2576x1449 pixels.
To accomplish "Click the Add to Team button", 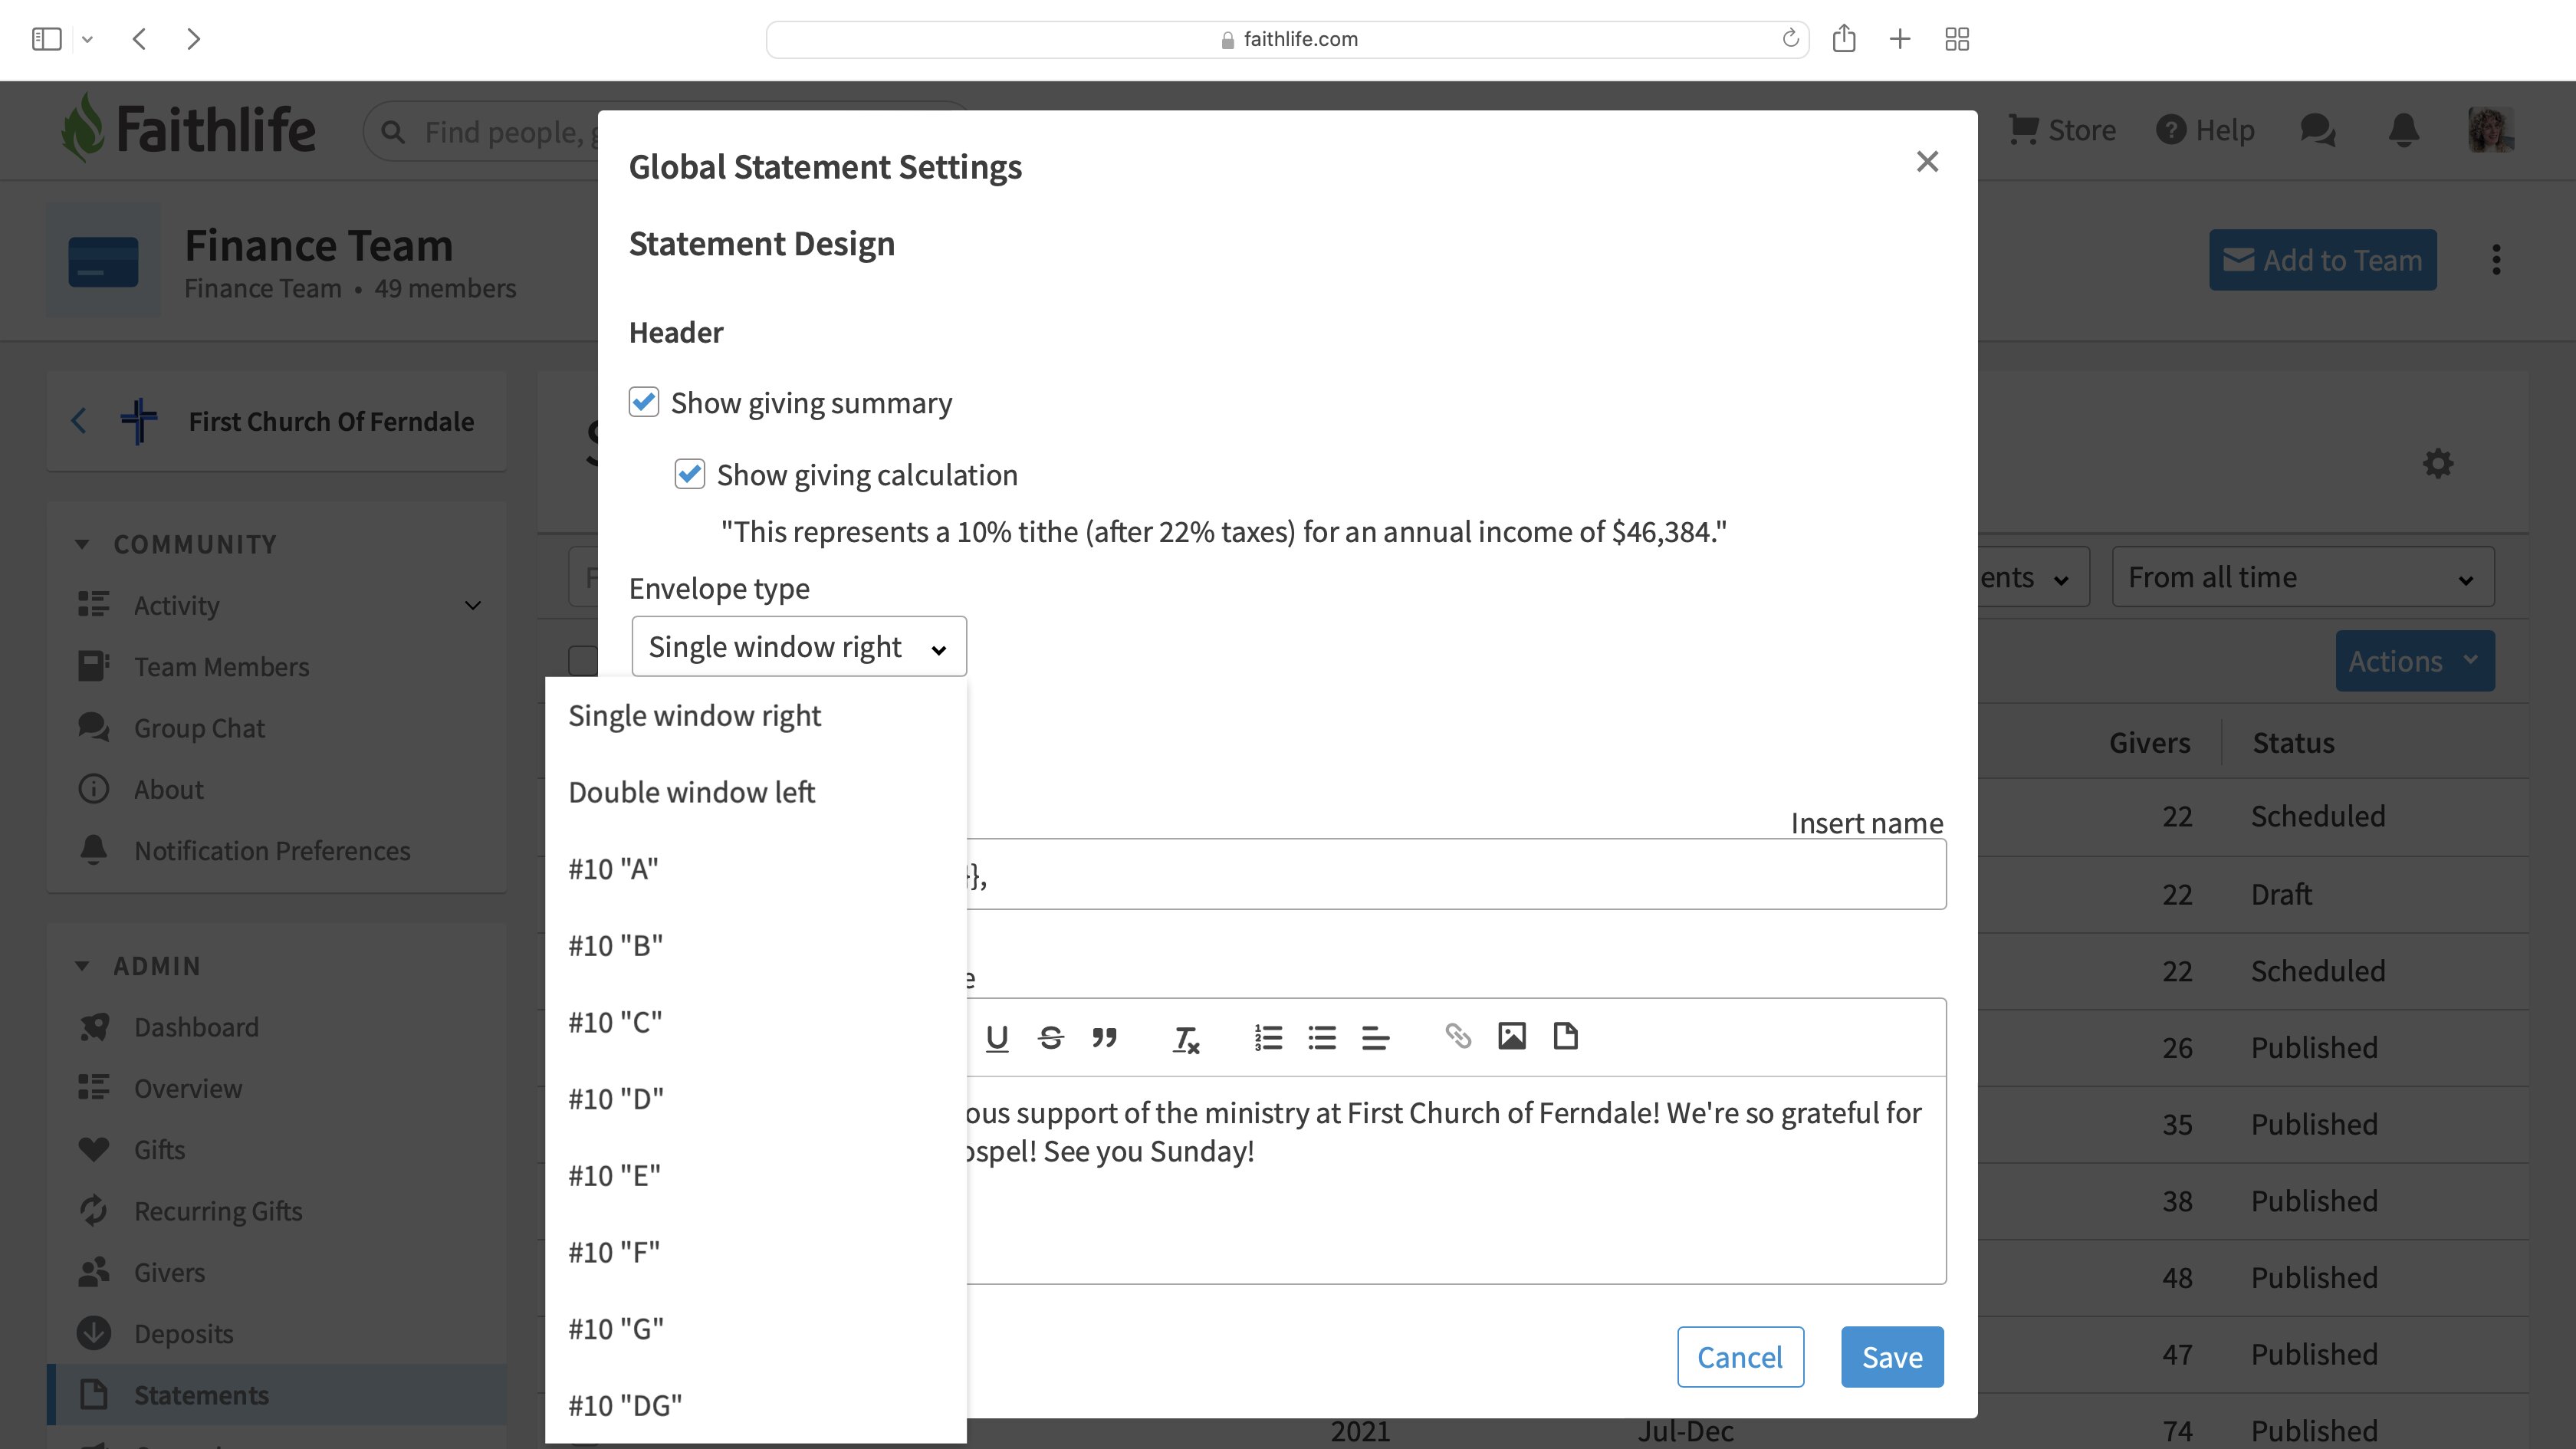I will (x=2322, y=260).
